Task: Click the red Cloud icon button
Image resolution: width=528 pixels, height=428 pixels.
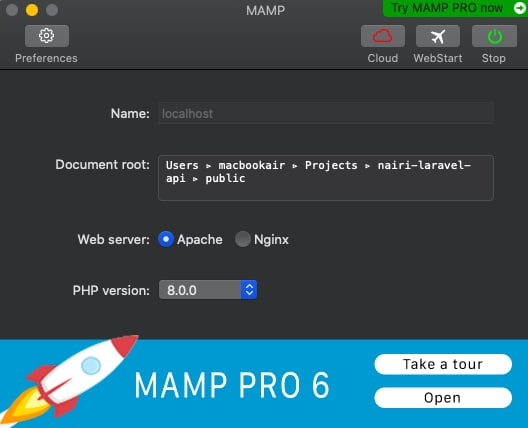Action: [383, 36]
